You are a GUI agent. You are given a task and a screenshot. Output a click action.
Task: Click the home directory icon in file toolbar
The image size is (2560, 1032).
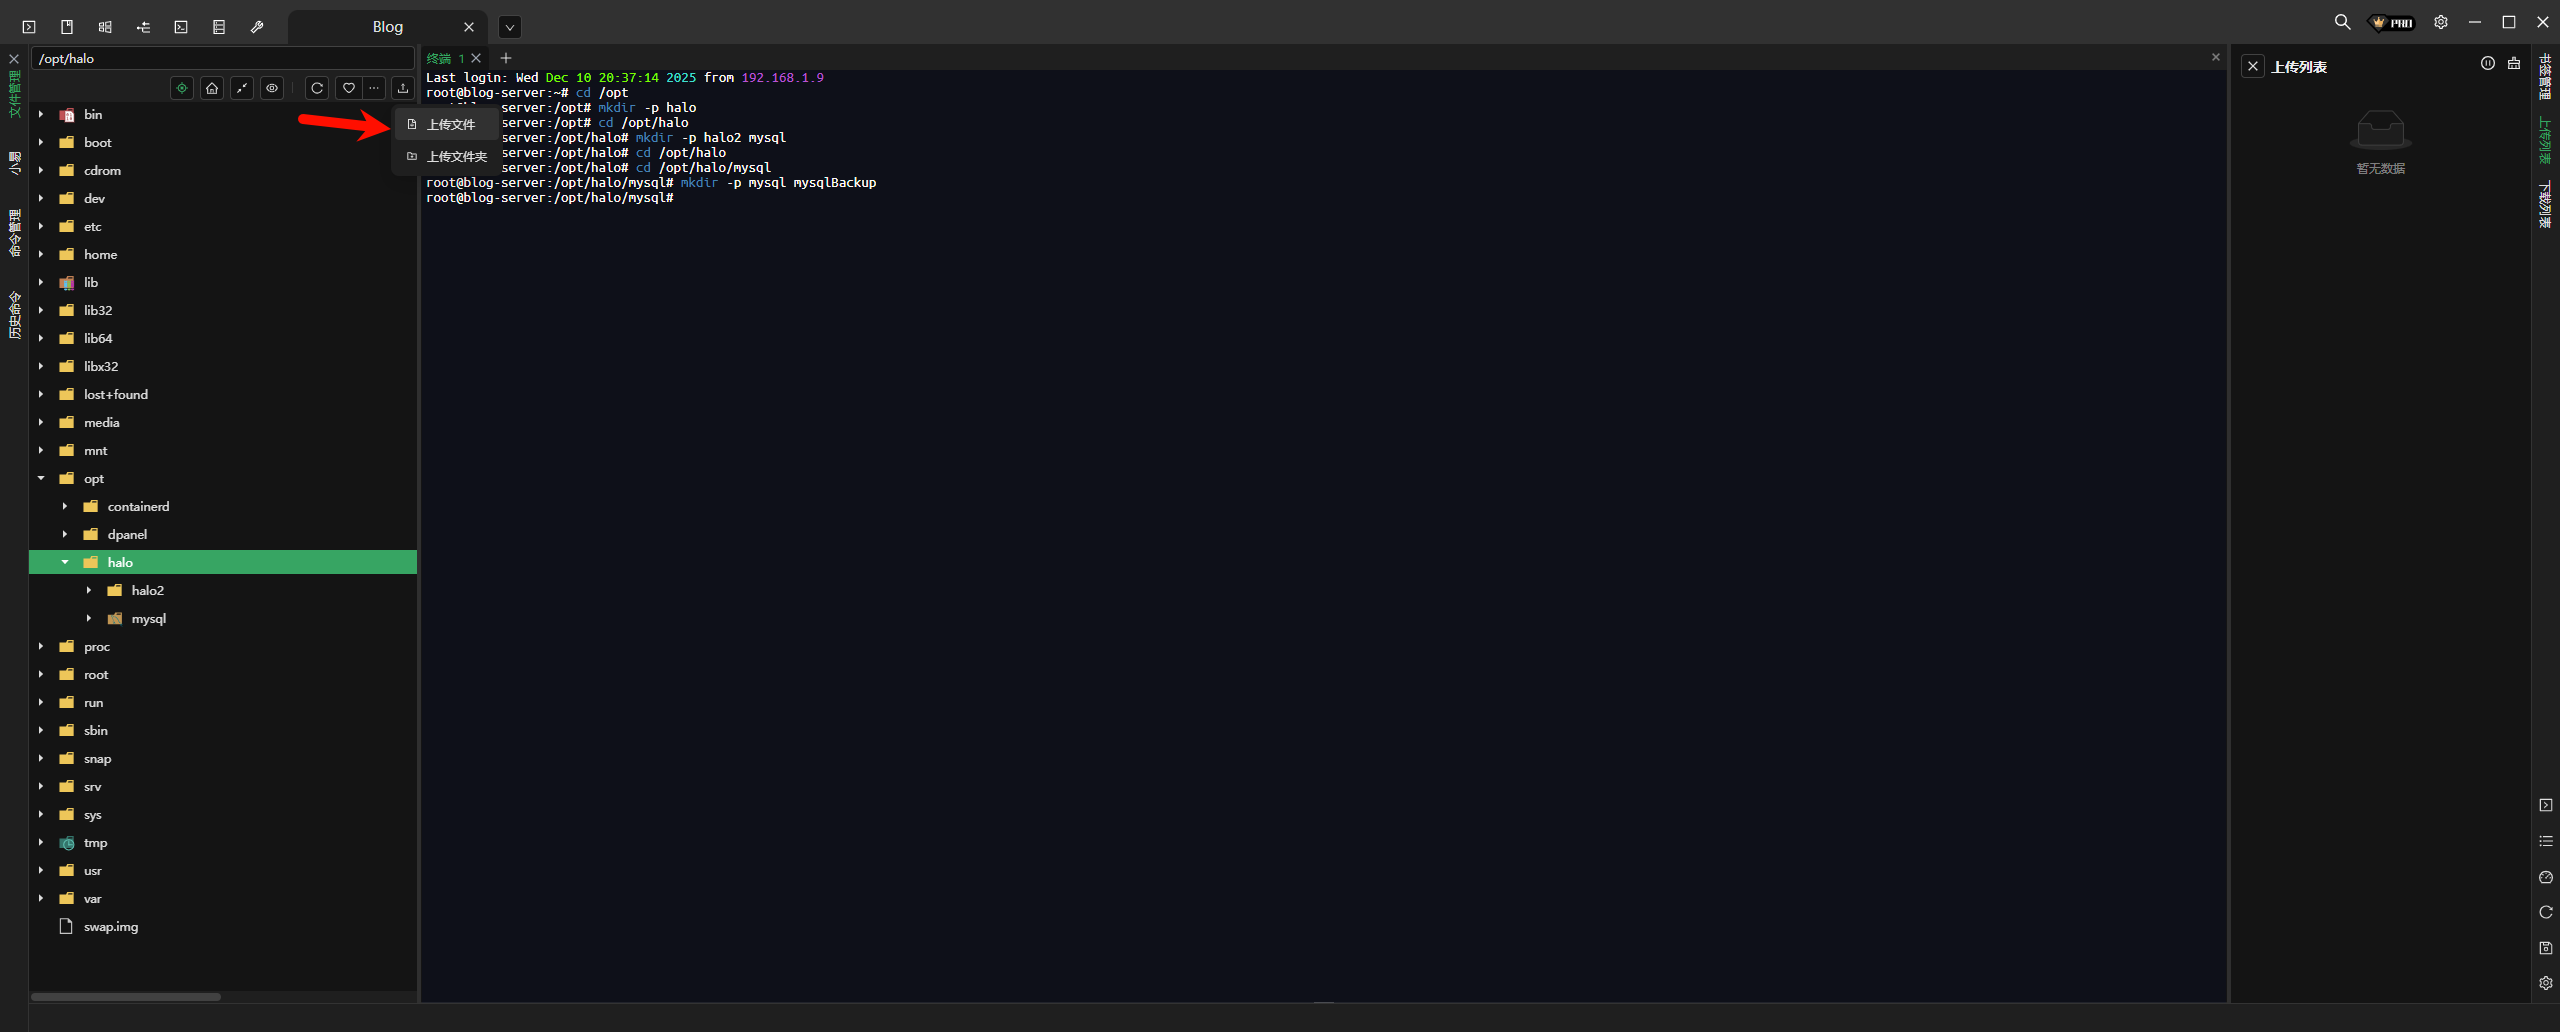[x=212, y=88]
